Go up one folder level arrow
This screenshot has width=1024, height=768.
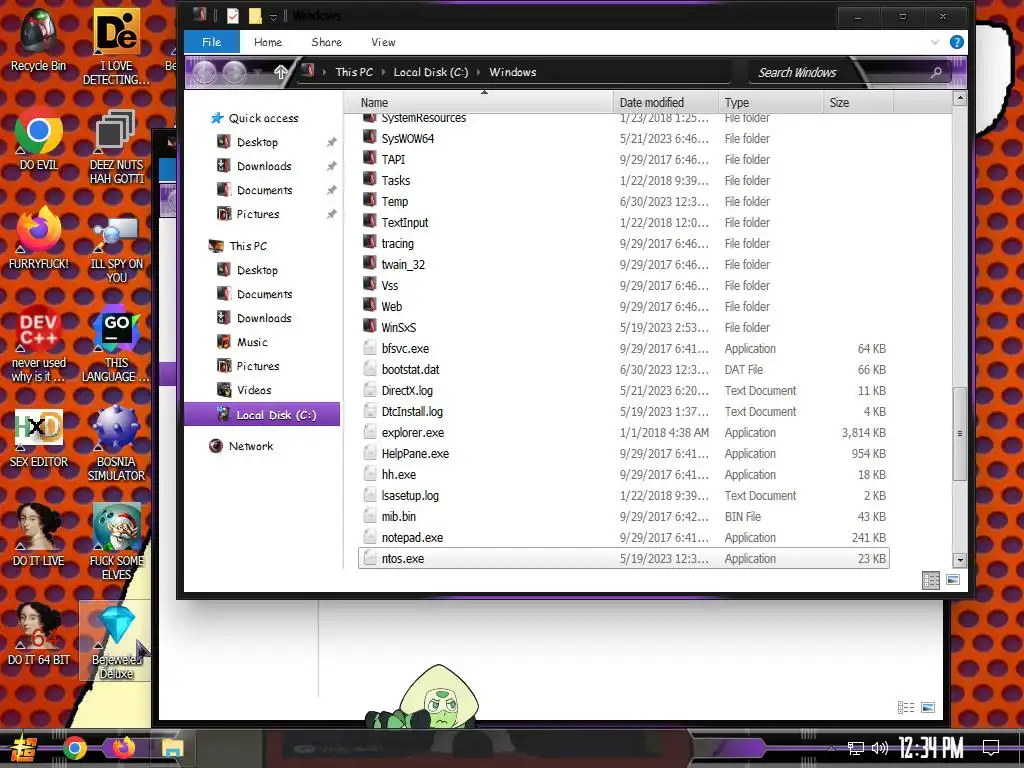281,72
